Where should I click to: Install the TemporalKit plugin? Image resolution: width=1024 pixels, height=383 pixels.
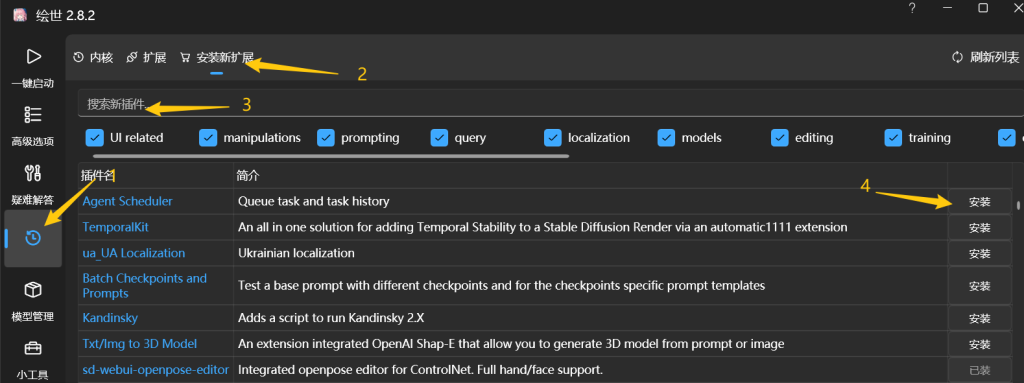tap(980, 228)
